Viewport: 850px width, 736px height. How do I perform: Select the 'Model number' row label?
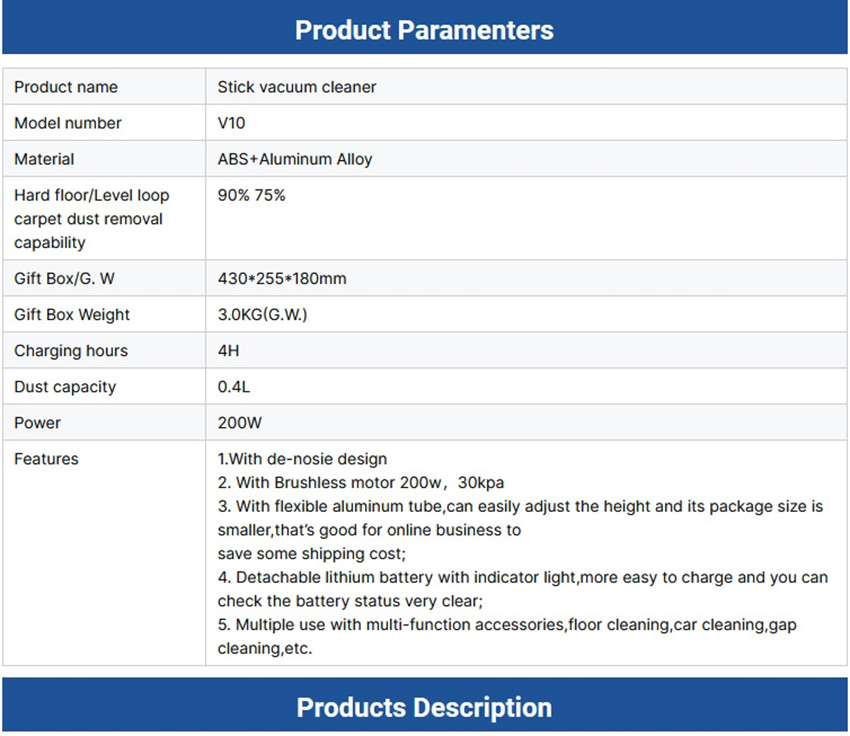click(x=68, y=123)
